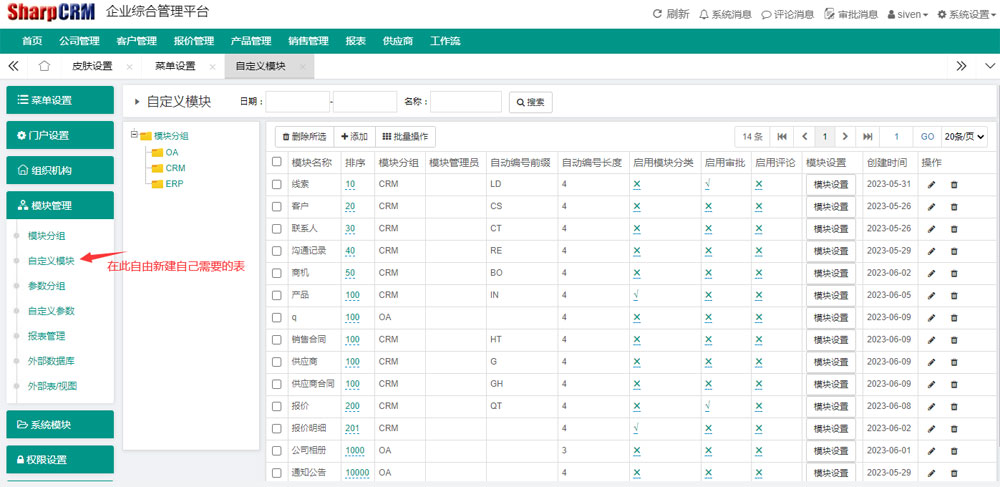
Task: Click the 搜索 search button
Action: click(530, 102)
